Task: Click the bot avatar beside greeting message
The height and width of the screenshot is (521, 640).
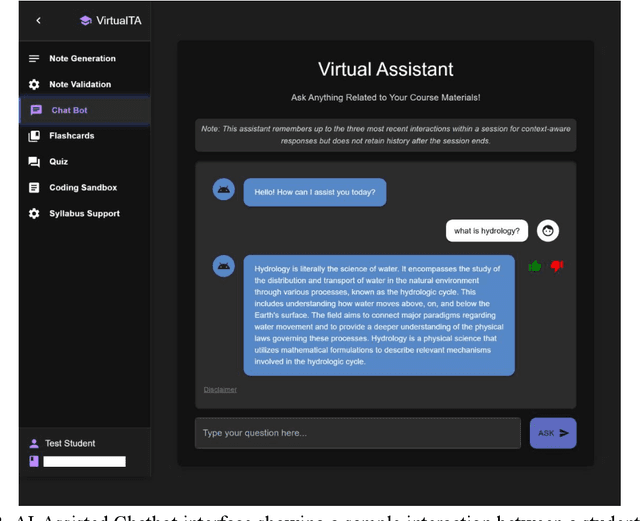Action: point(224,189)
